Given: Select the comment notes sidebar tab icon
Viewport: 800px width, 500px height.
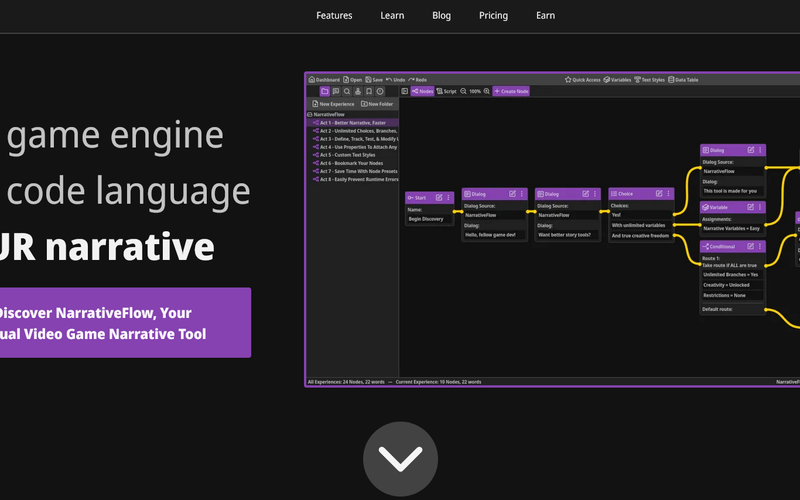Looking at the screenshot, I should [x=336, y=91].
